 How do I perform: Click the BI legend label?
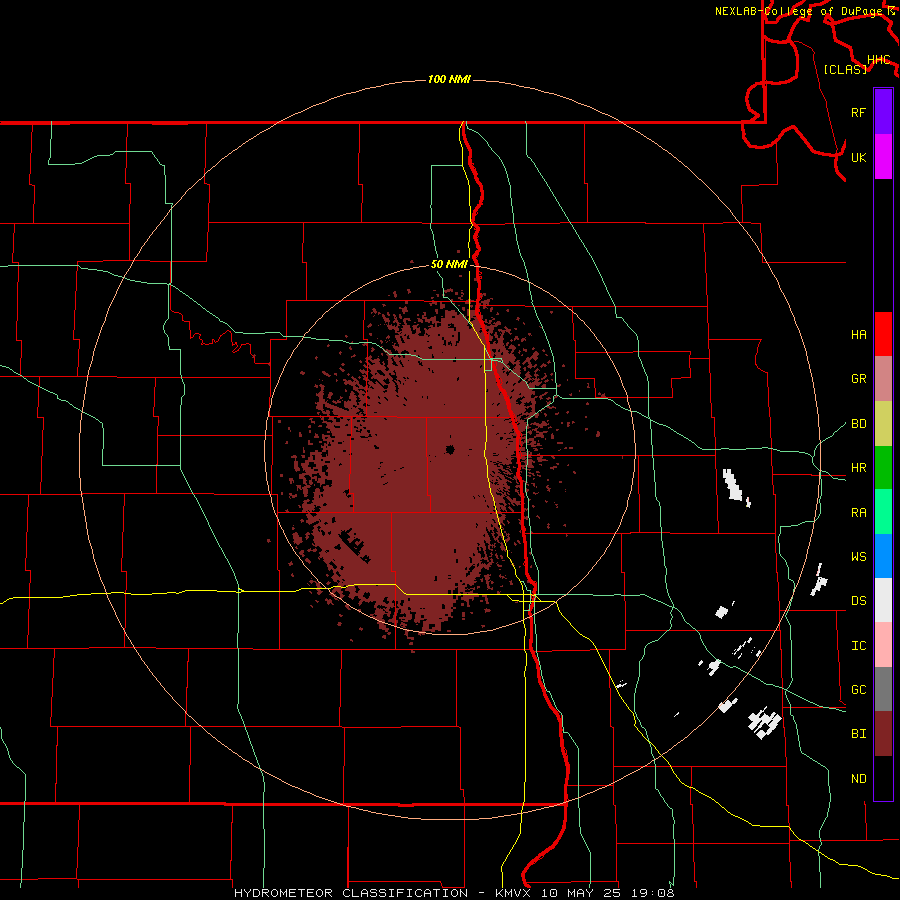[858, 734]
